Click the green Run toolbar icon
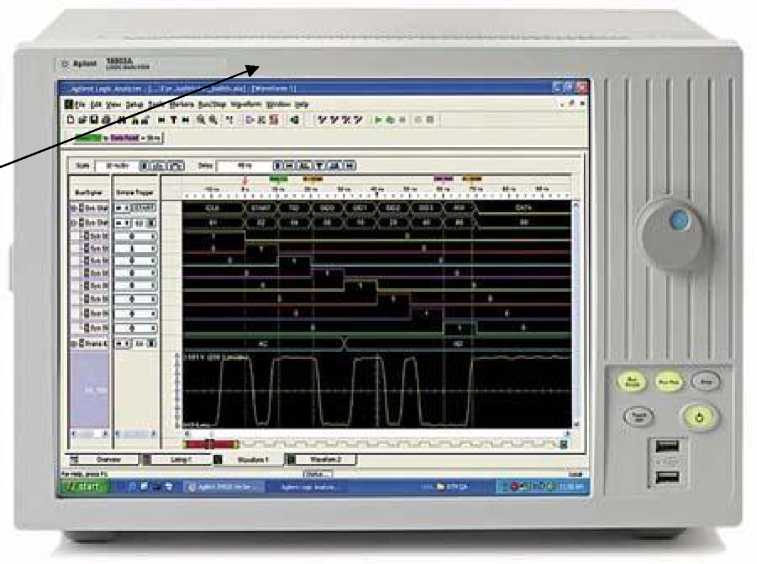 [378, 119]
